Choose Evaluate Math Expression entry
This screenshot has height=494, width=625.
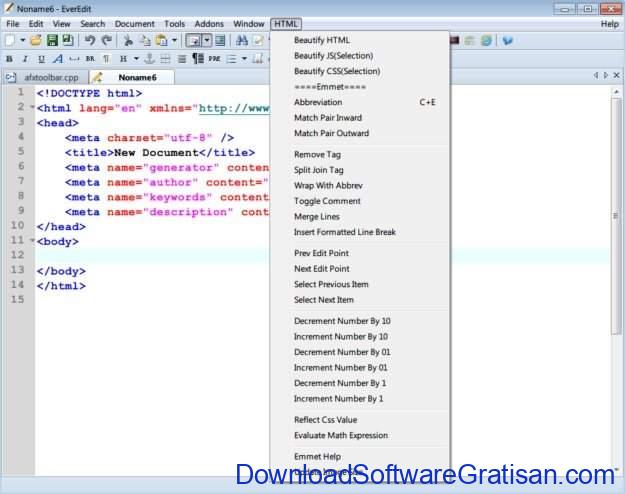click(x=360, y=435)
